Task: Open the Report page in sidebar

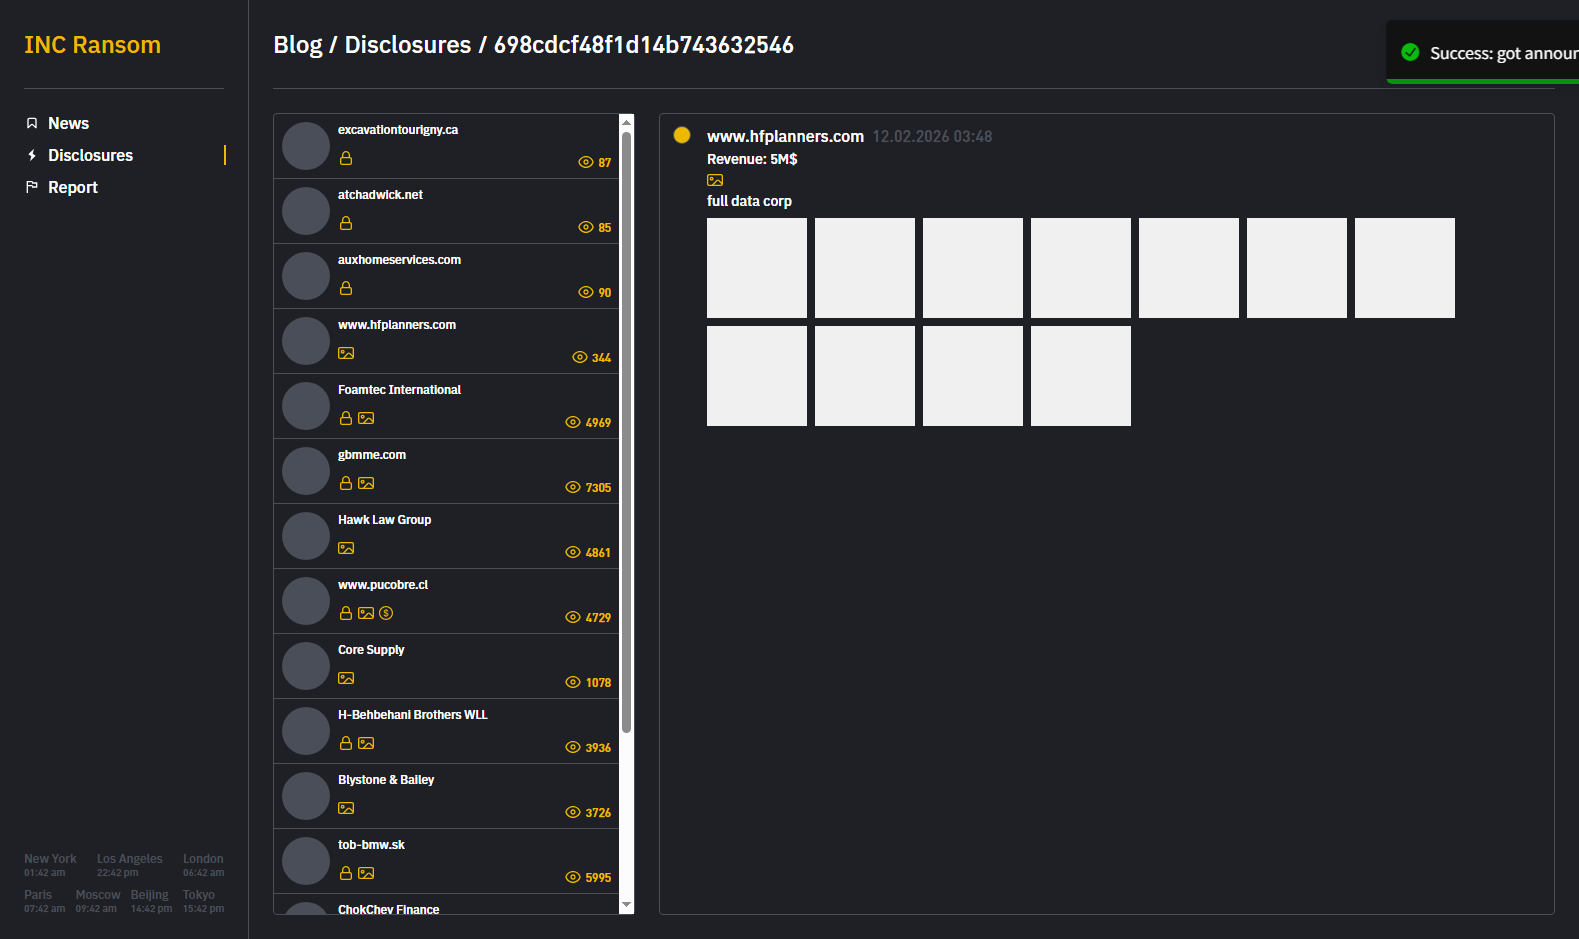Action: (x=72, y=187)
